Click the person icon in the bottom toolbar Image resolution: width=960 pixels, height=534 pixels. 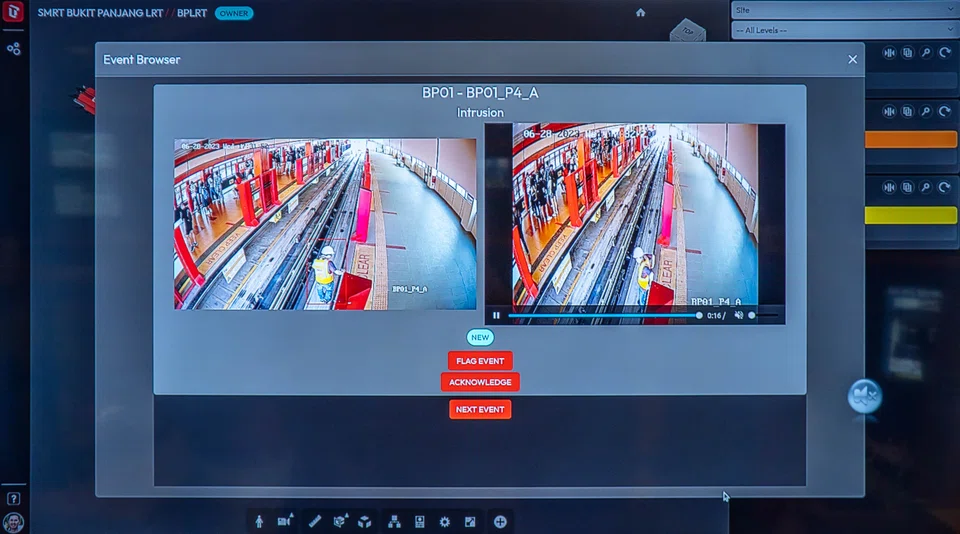point(259,521)
